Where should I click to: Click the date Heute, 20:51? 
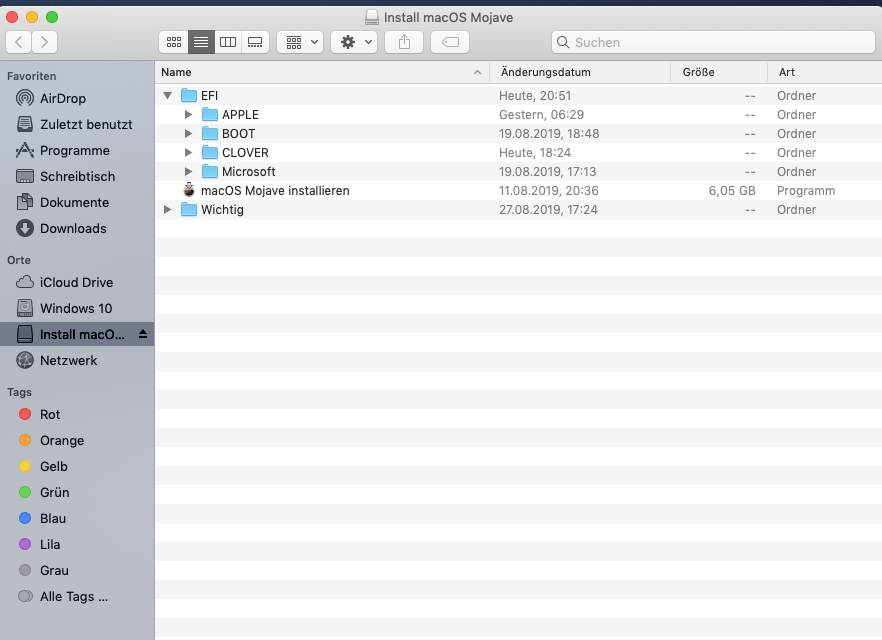point(534,96)
